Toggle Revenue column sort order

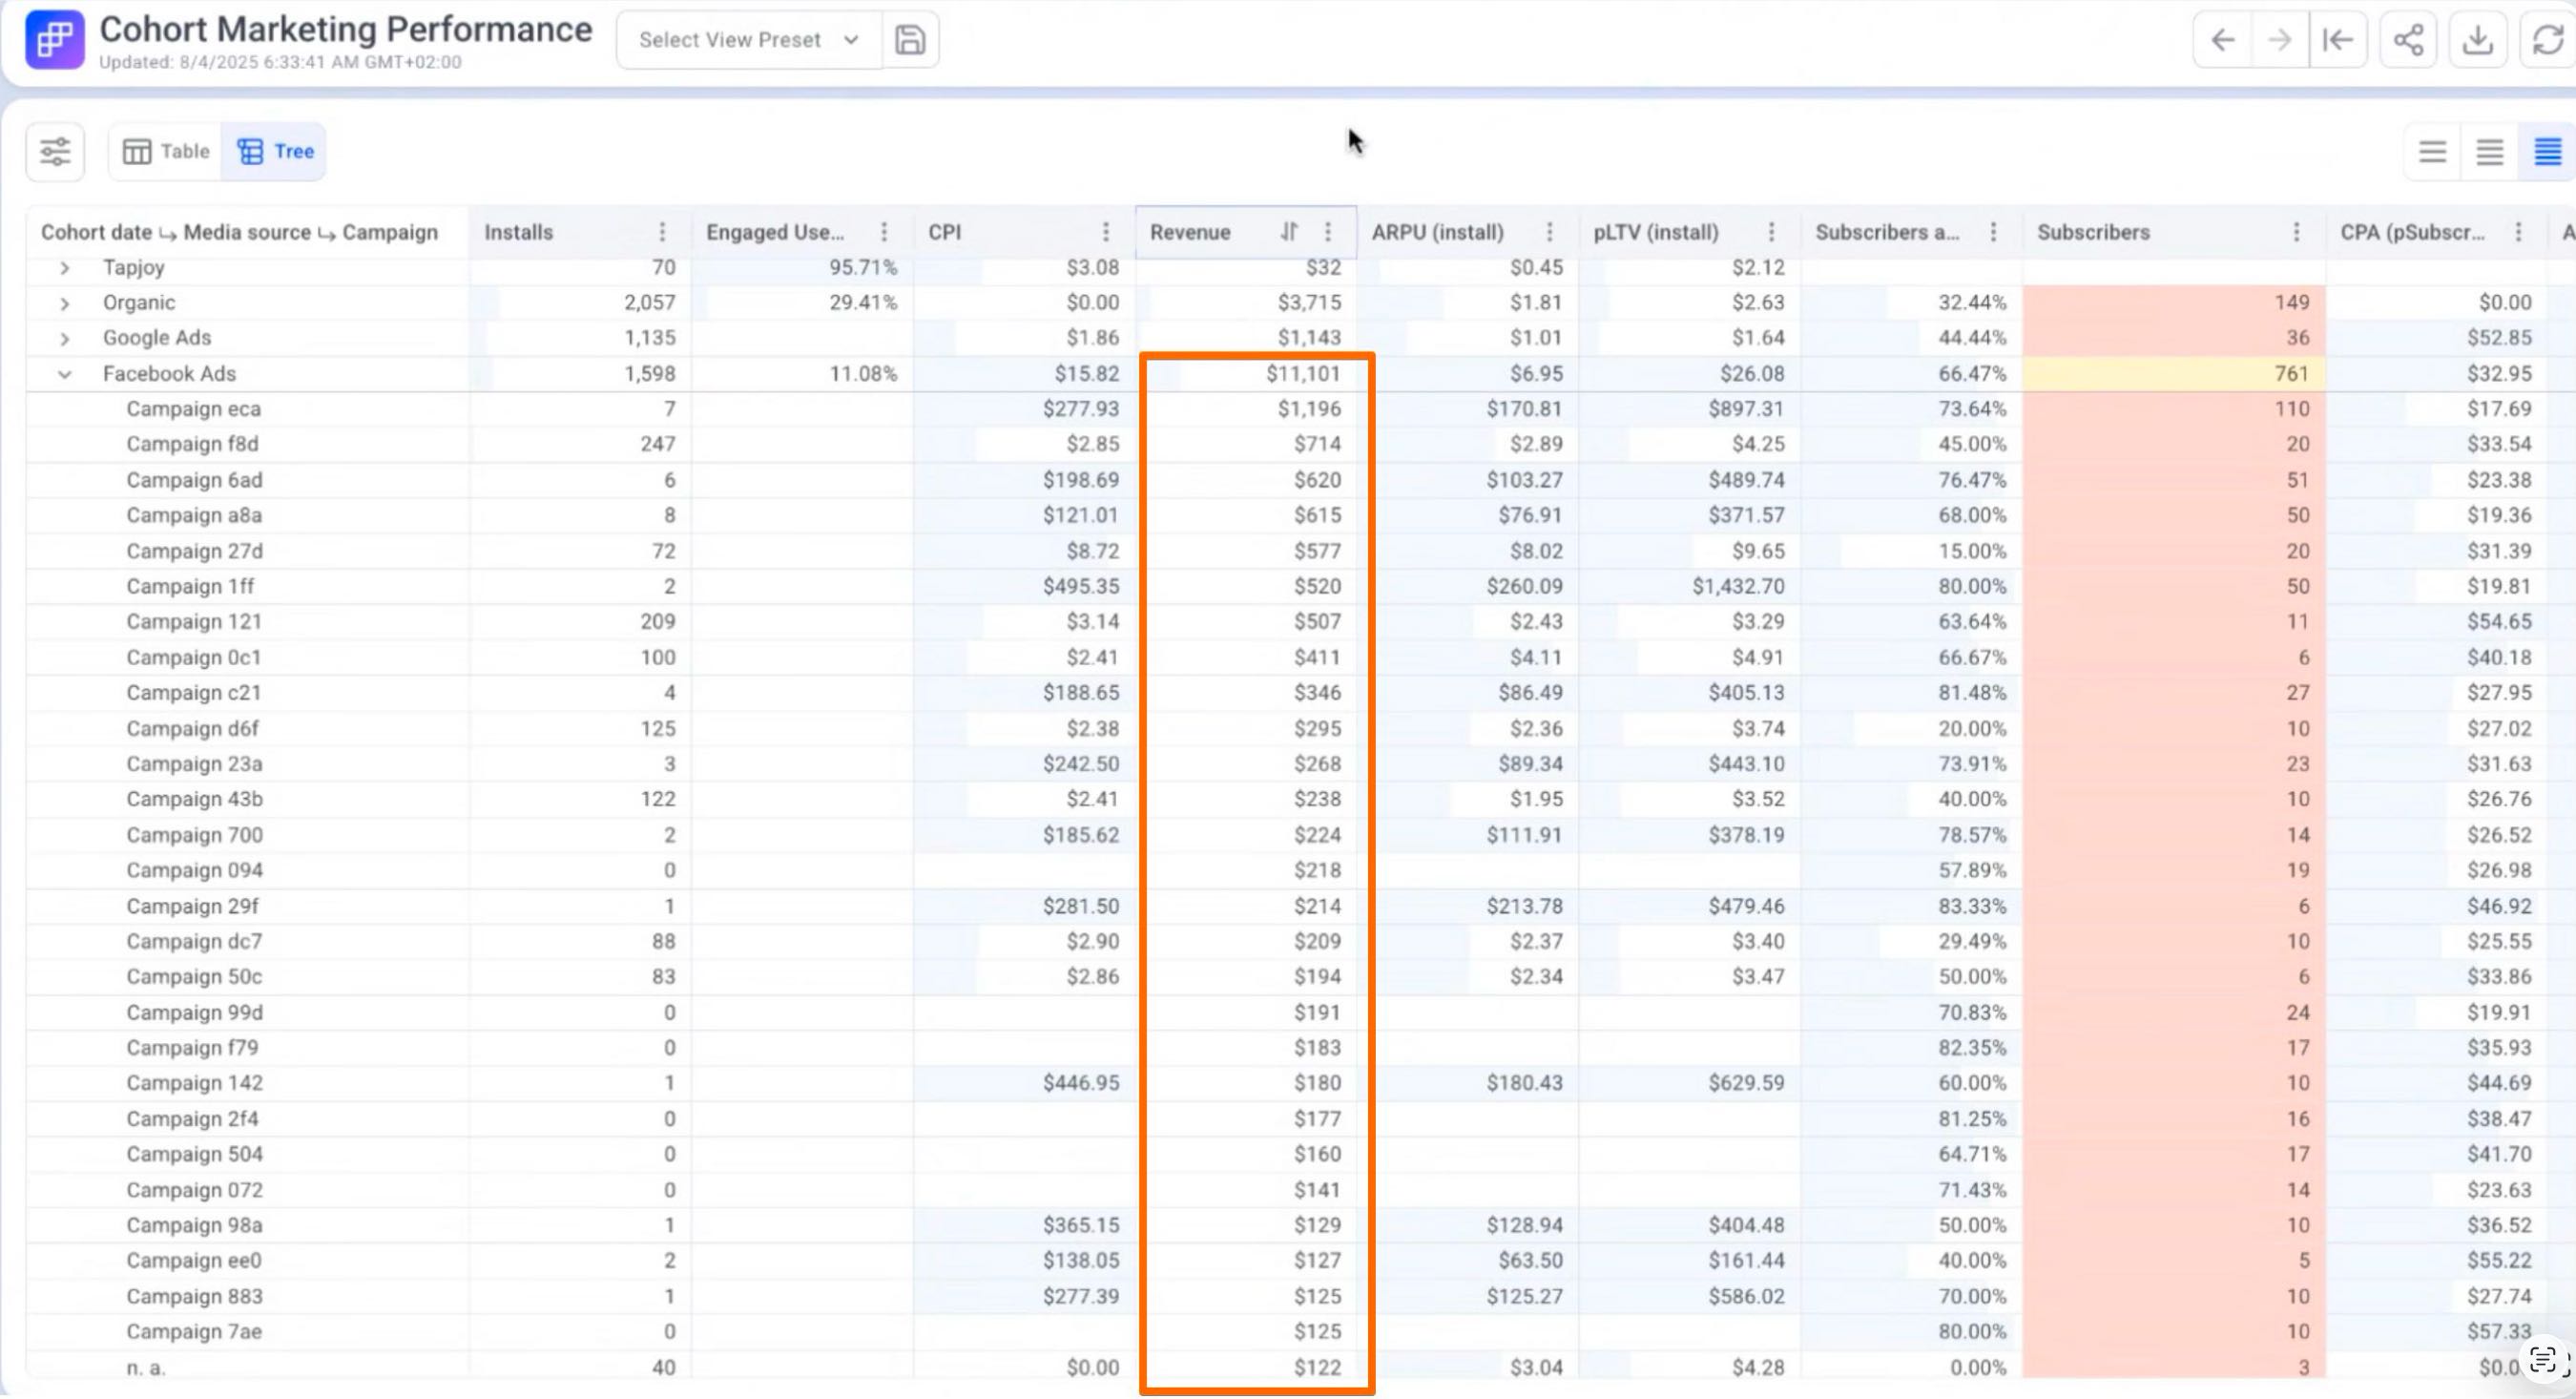pyautogui.click(x=1289, y=232)
